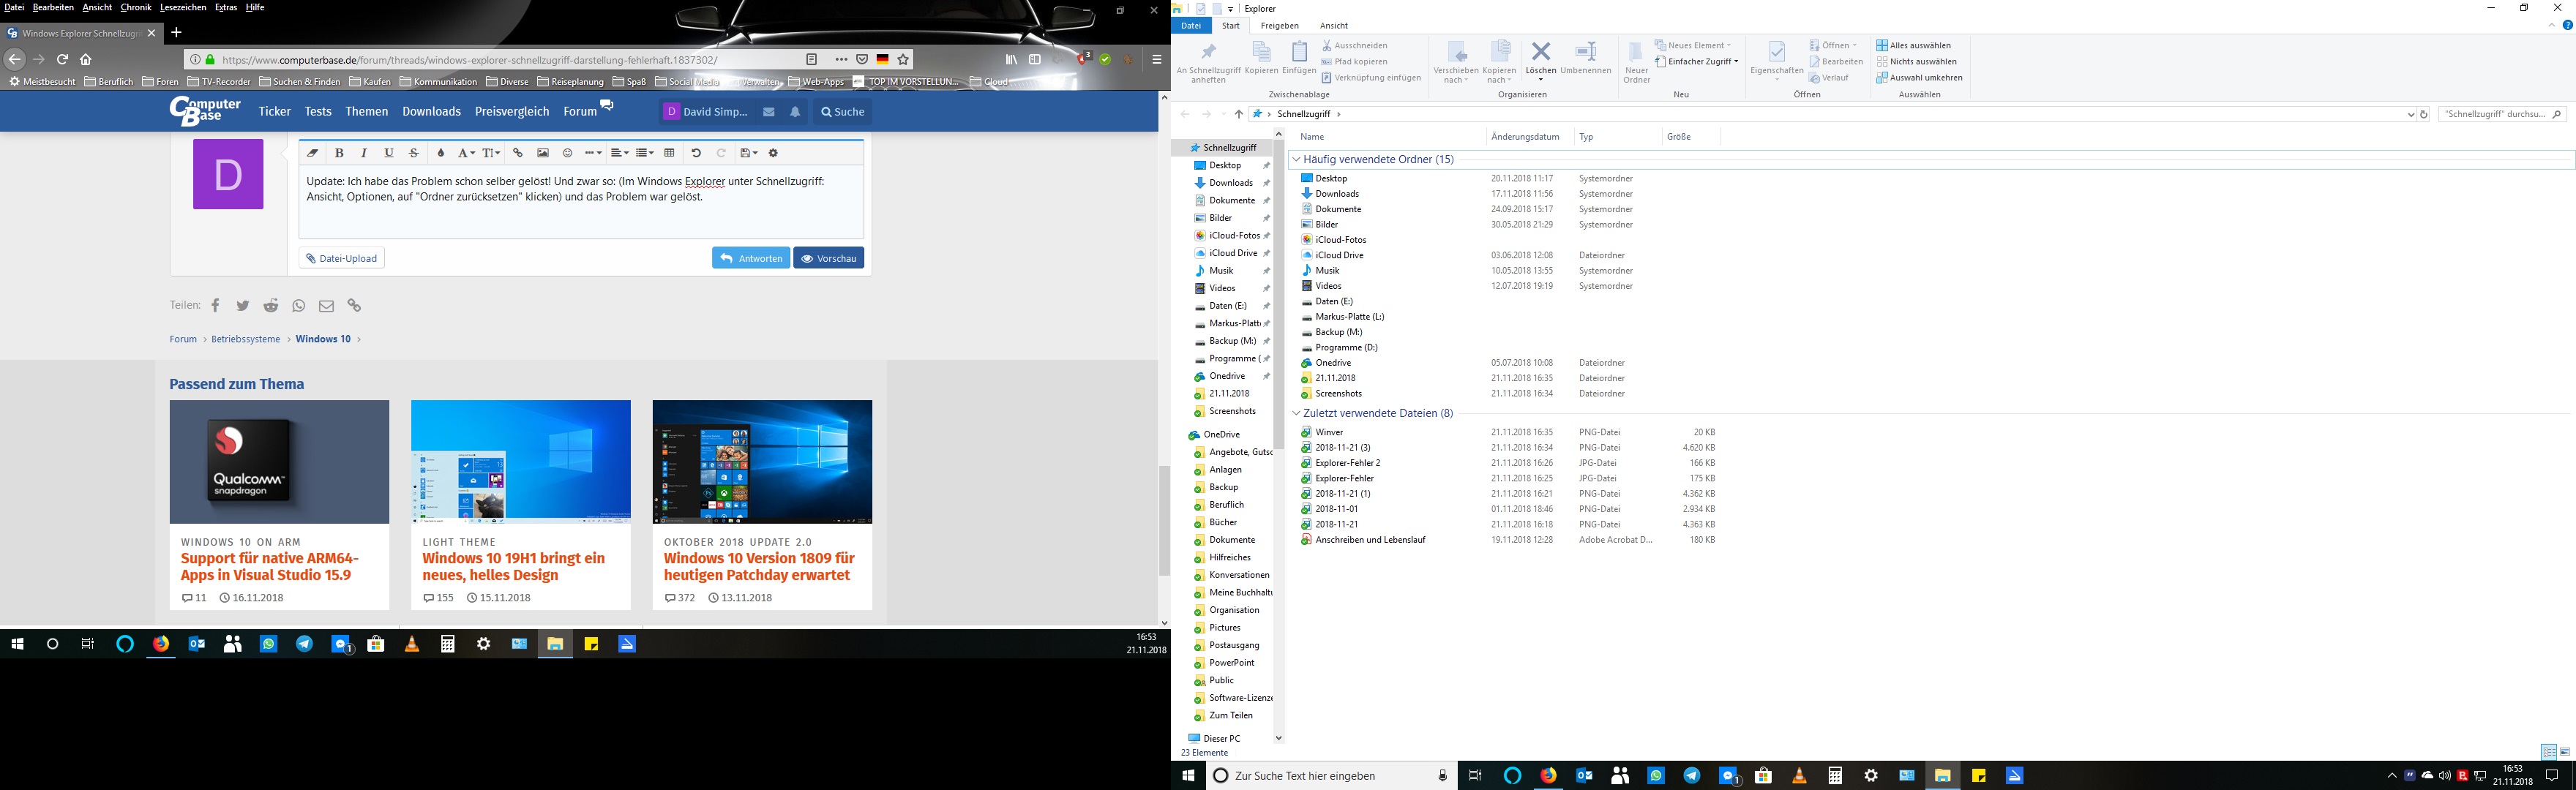Open the text color drop picker
2576x790 pixels.
(441, 153)
